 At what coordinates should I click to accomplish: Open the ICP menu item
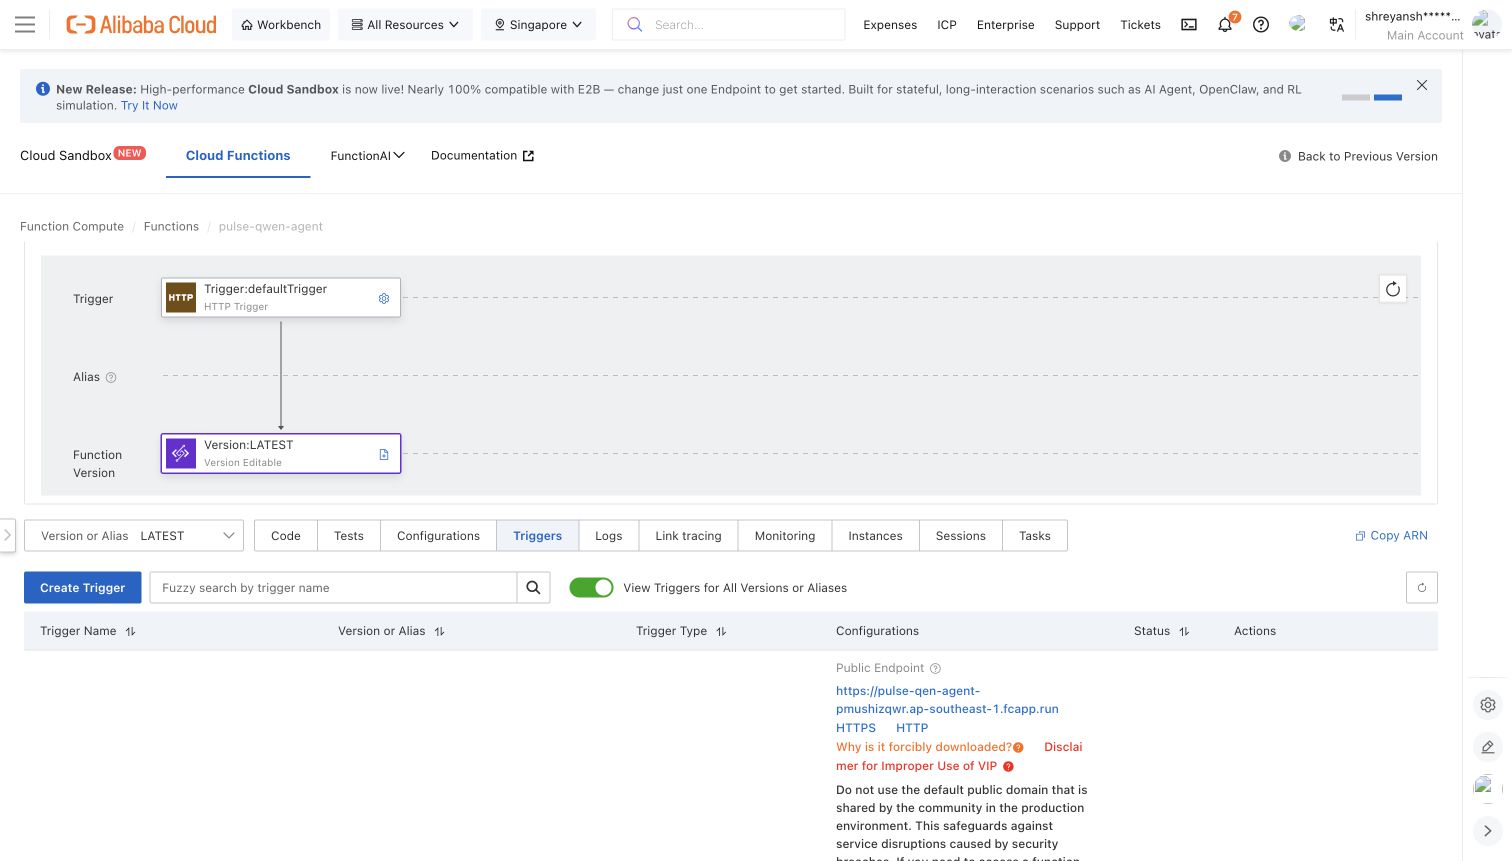click(x=947, y=25)
